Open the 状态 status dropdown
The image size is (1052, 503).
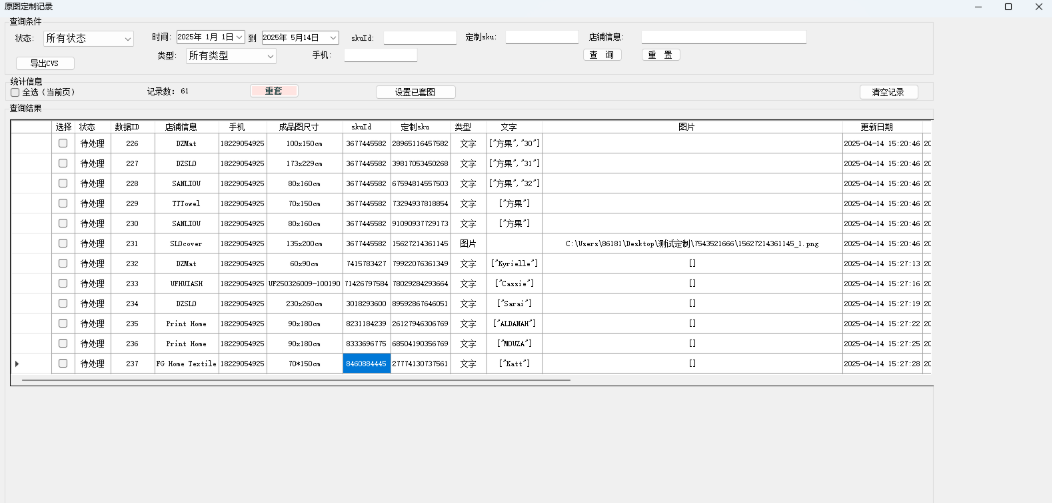[127, 39]
